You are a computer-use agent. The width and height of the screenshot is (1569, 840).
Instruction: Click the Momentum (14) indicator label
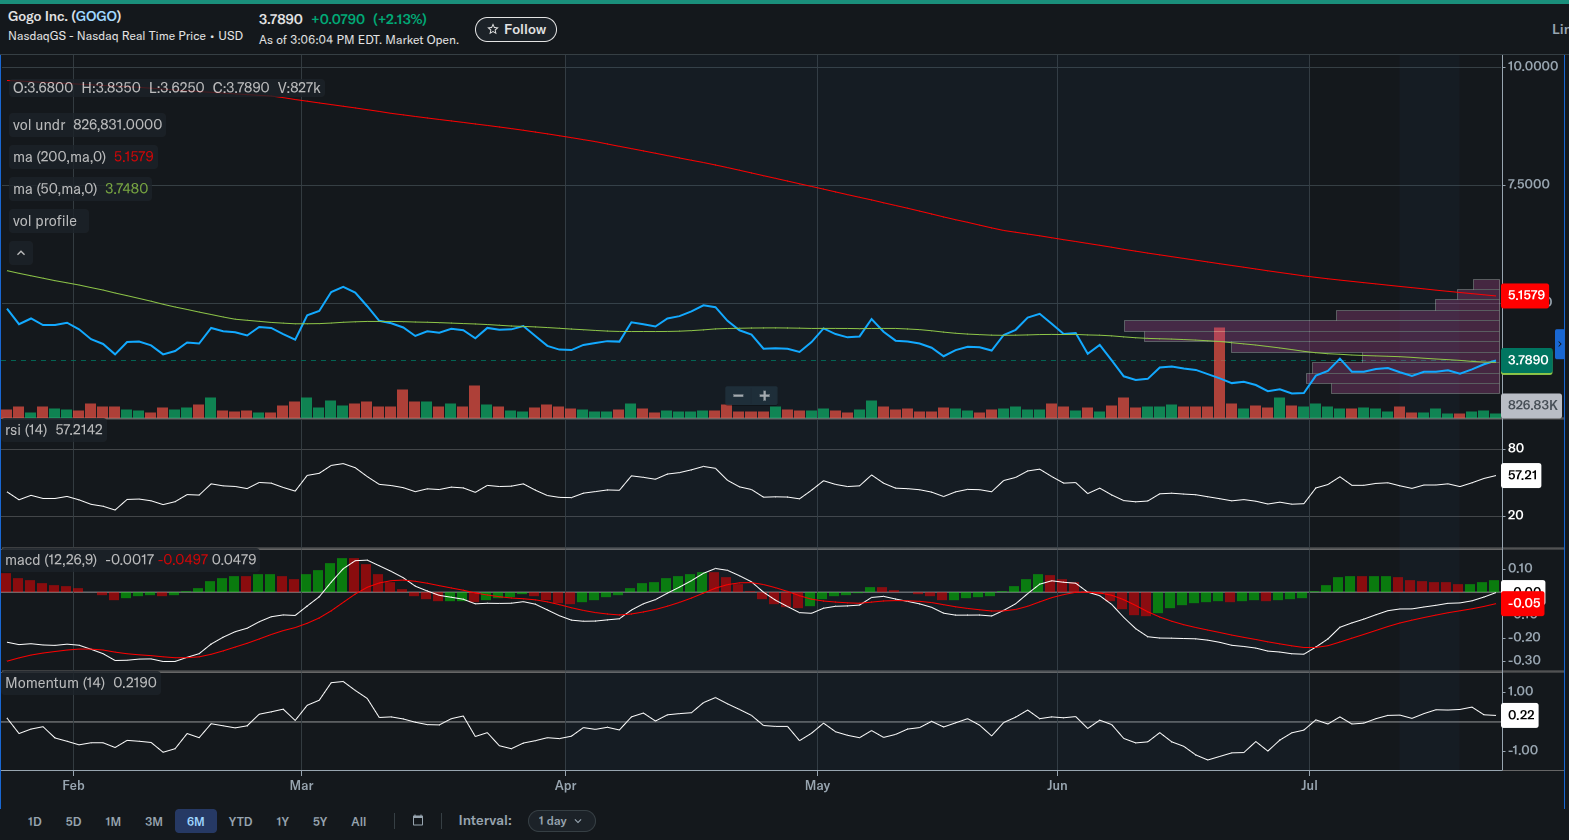tap(55, 683)
